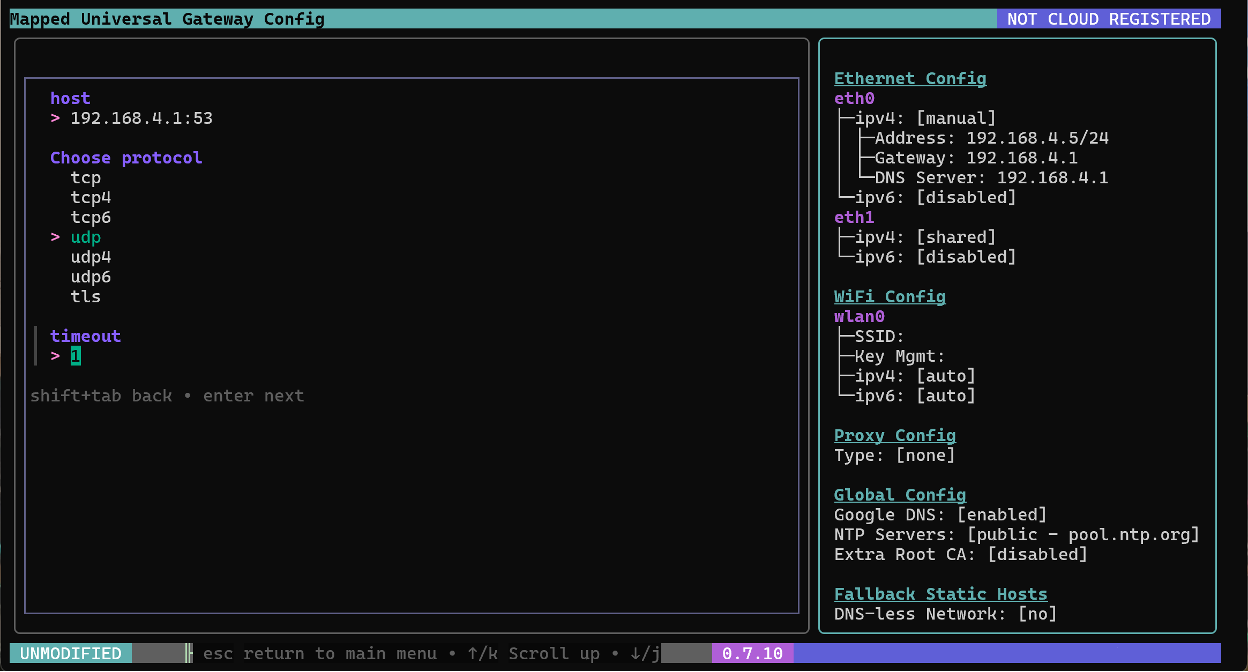The height and width of the screenshot is (672, 1248).
Task: Click the 'shift+tab back' hint text
Action: point(101,396)
